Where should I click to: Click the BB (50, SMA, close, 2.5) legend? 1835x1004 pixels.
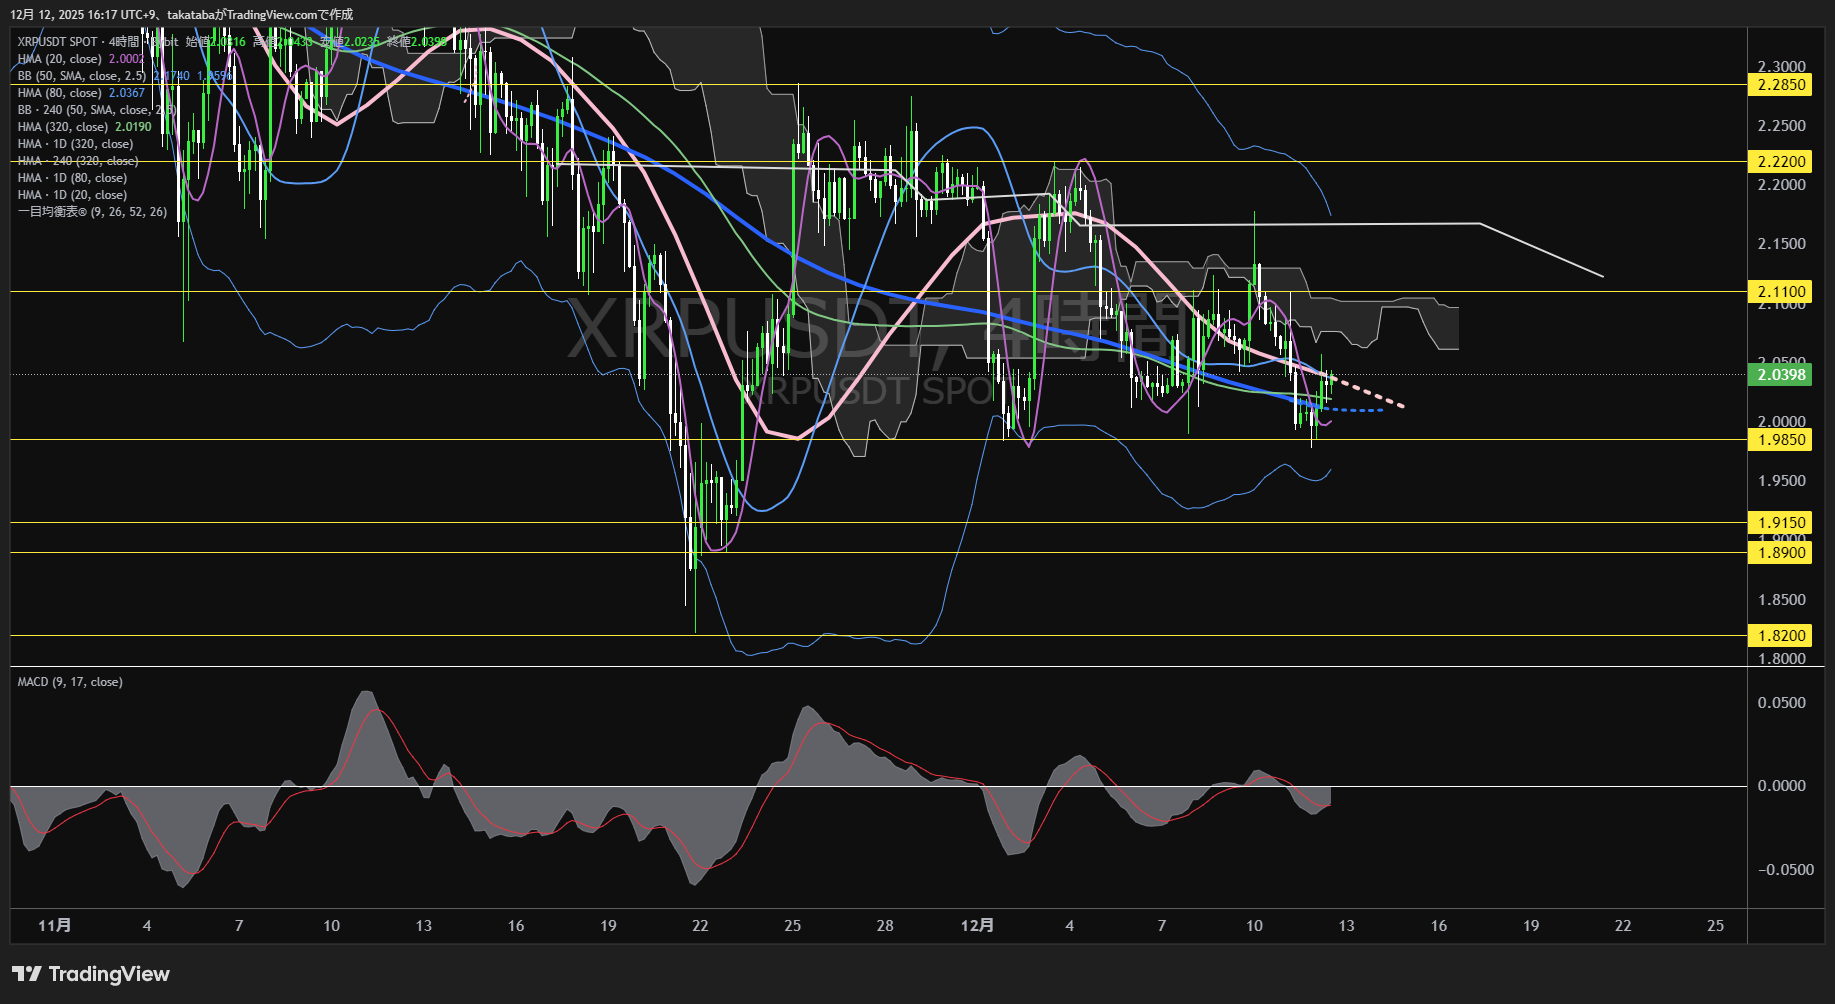pos(82,76)
